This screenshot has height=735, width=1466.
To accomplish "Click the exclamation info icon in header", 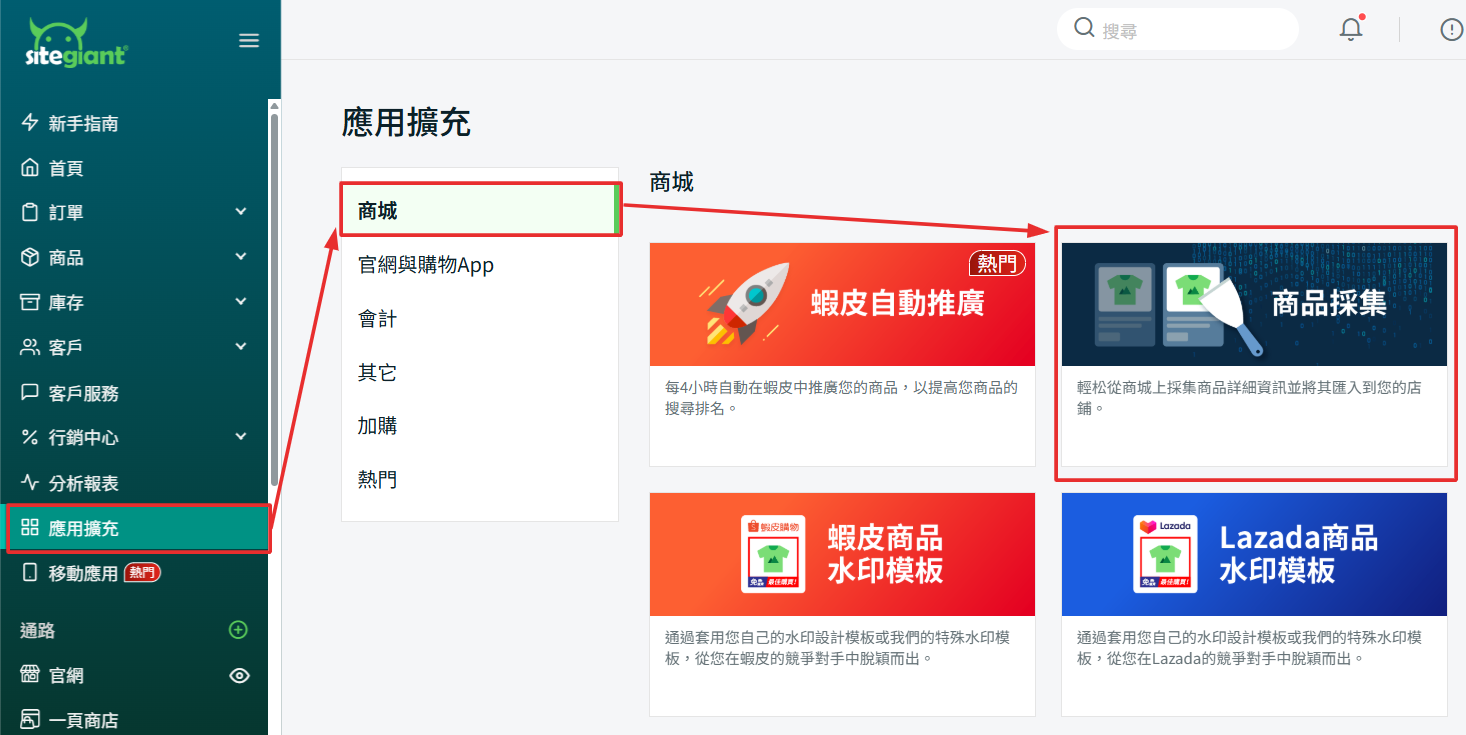I will (x=1451, y=30).
